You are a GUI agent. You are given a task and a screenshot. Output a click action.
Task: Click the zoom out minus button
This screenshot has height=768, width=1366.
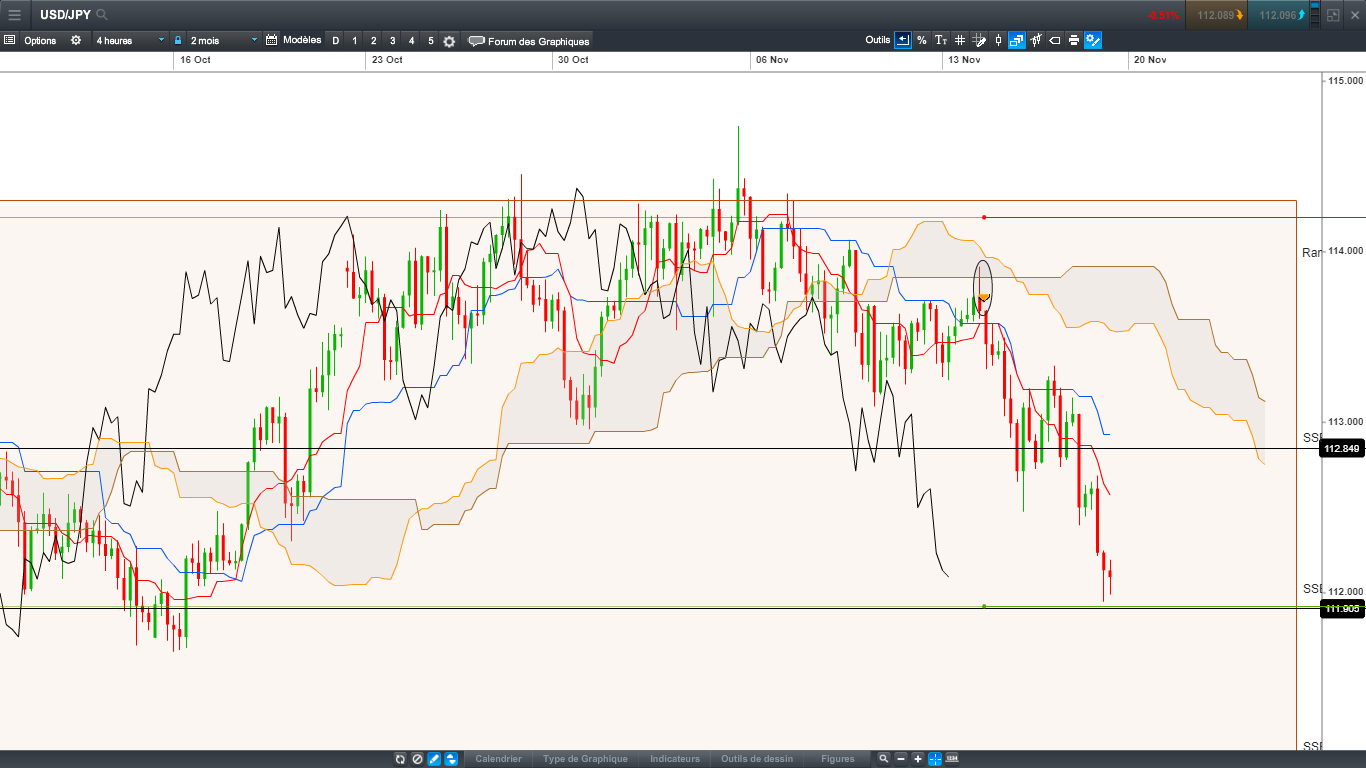[x=901, y=759]
